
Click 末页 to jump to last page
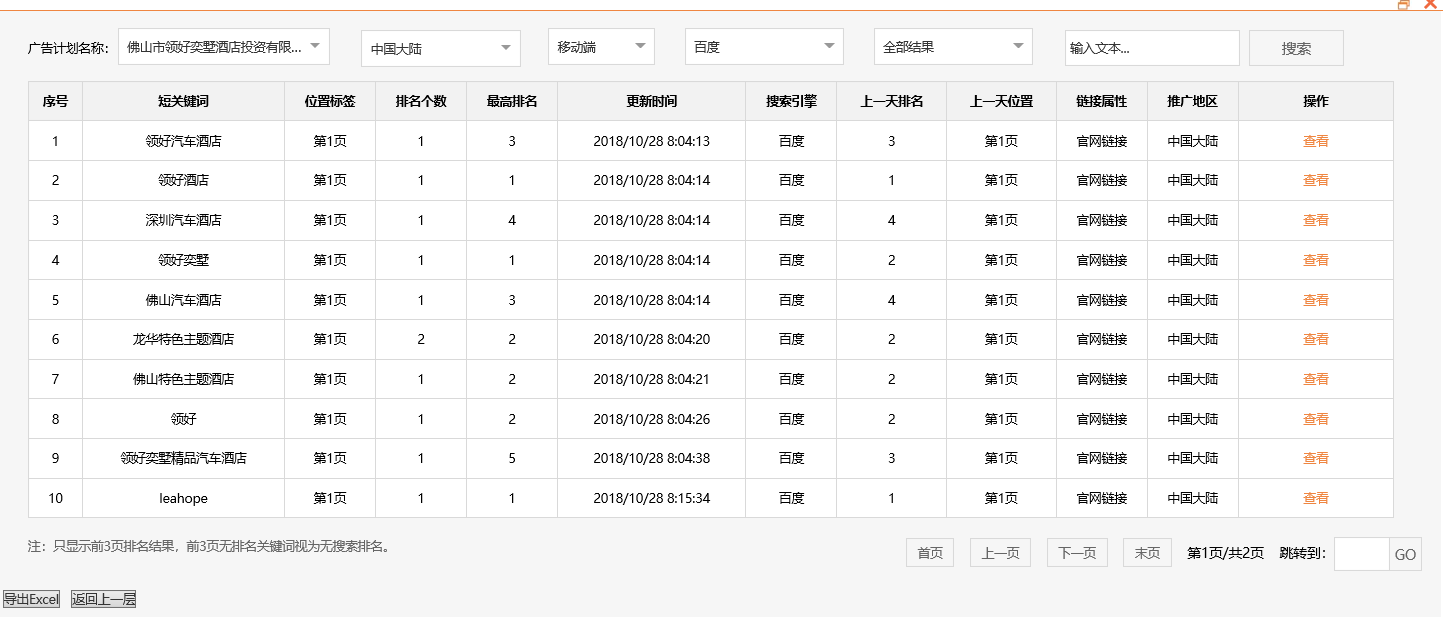1146,551
